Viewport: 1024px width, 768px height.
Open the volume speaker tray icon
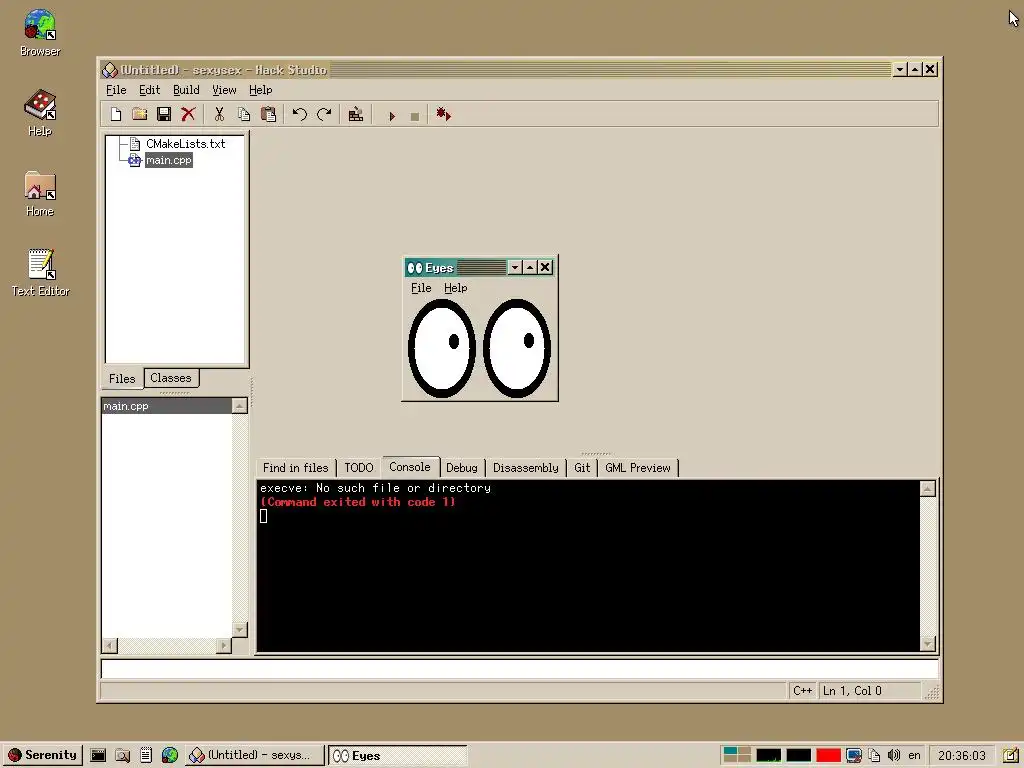pyautogui.click(x=893, y=756)
